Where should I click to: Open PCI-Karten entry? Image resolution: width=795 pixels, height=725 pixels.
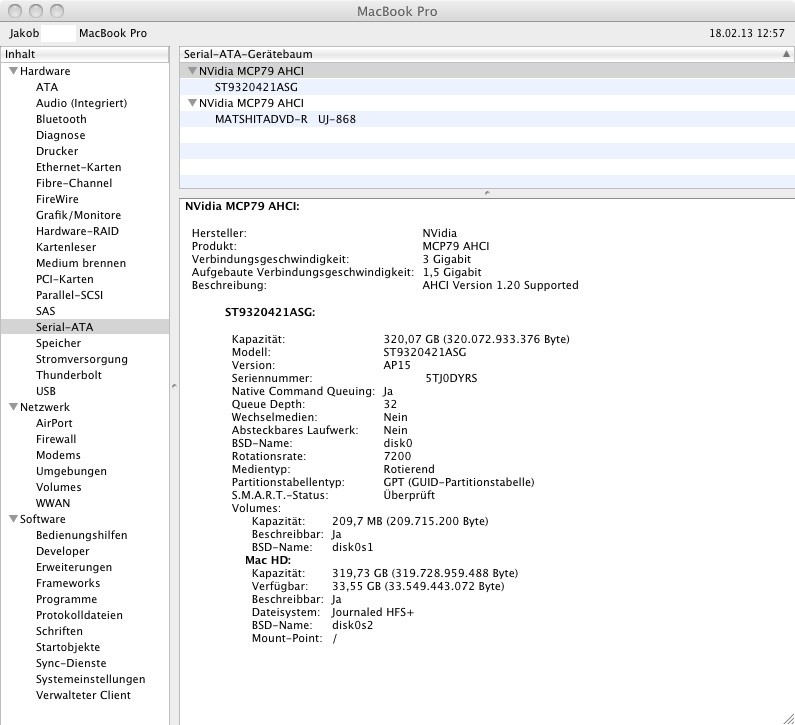click(x=64, y=279)
